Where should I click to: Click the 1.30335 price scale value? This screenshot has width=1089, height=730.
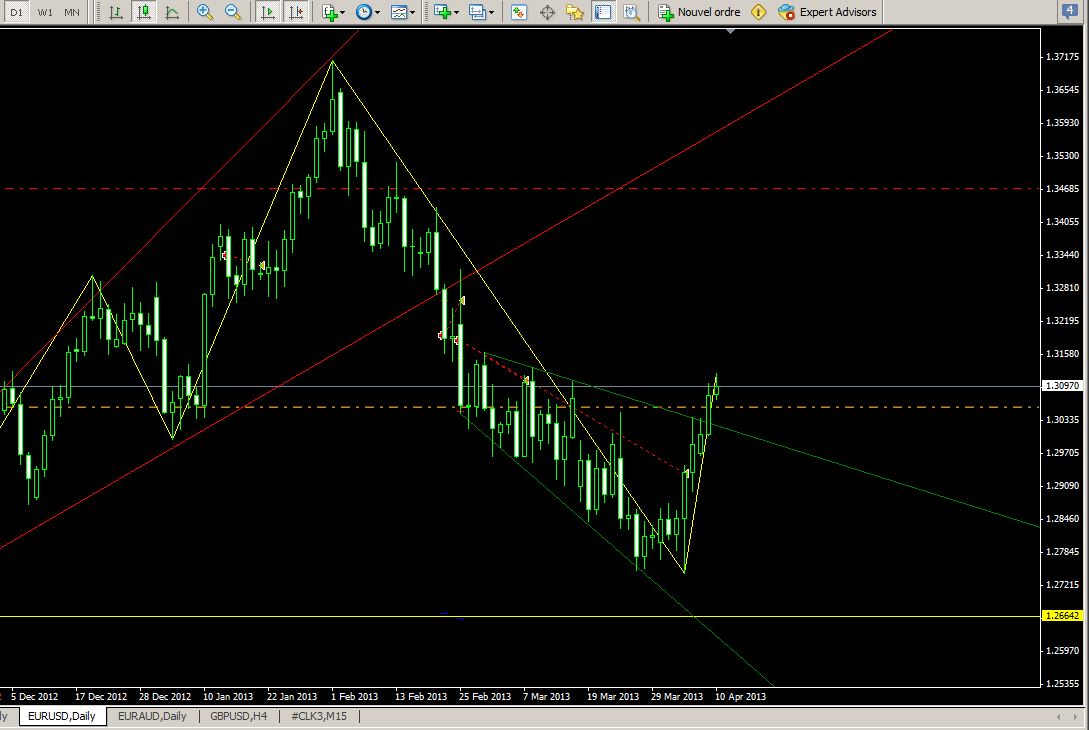tap(1063, 420)
